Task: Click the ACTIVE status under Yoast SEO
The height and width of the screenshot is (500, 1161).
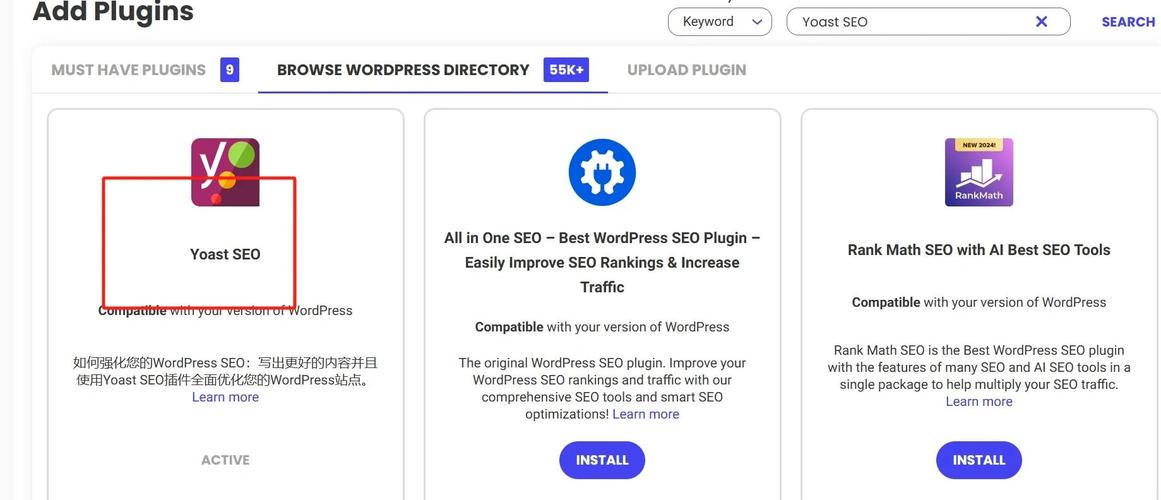Action: tap(225, 460)
